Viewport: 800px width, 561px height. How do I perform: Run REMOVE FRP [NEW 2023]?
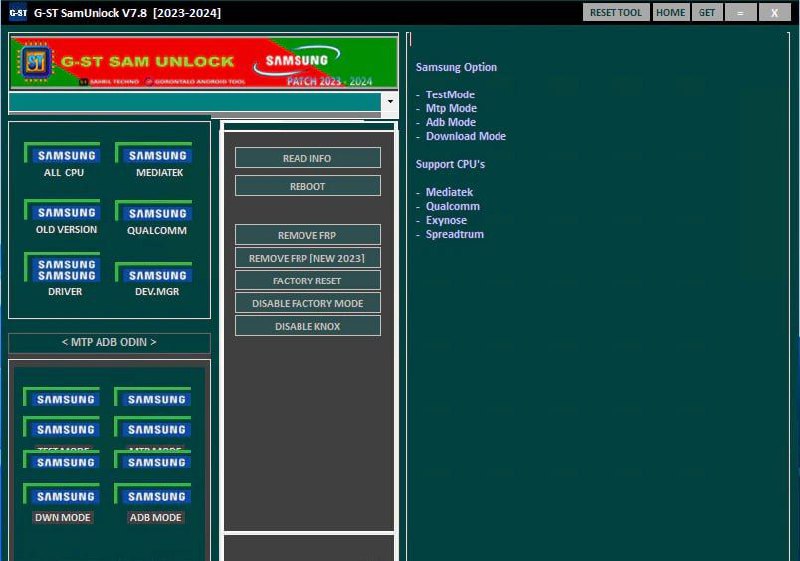308,258
